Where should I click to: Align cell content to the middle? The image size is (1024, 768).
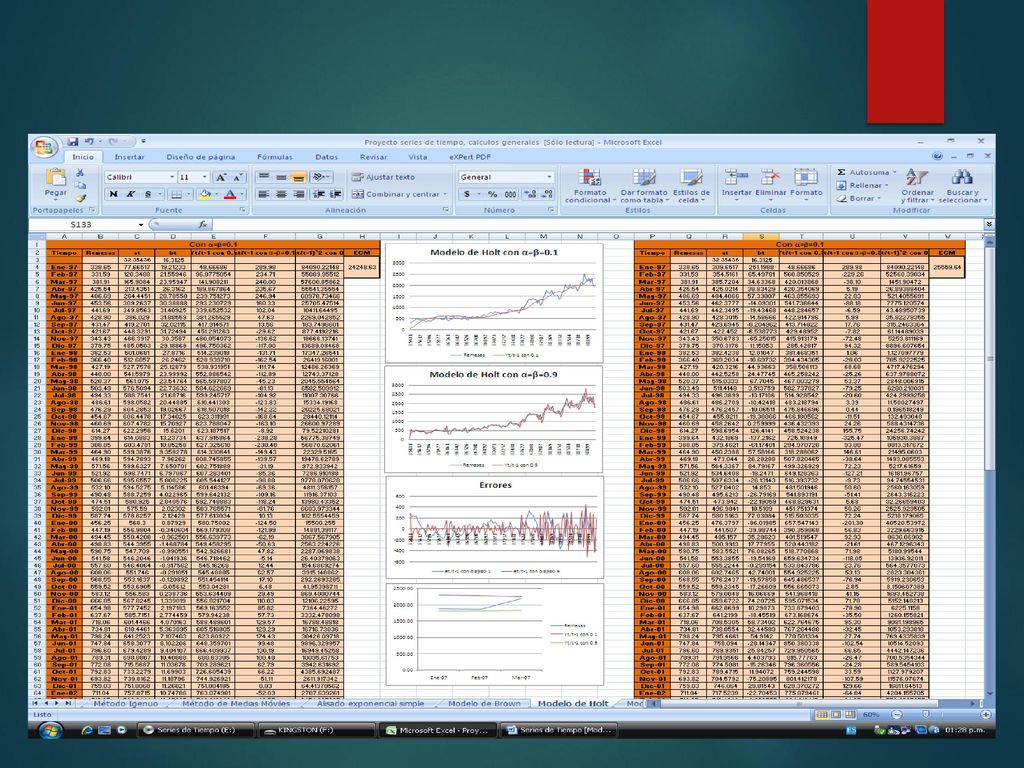pyautogui.click(x=281, y=177)
